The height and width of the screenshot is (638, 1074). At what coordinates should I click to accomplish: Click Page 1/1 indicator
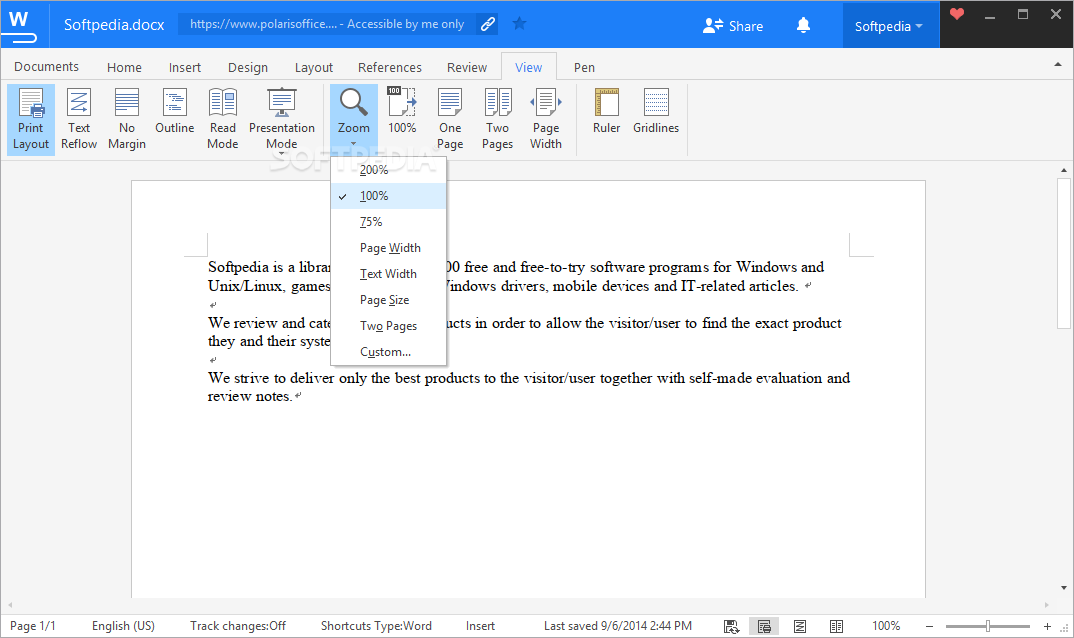(32, 626)
